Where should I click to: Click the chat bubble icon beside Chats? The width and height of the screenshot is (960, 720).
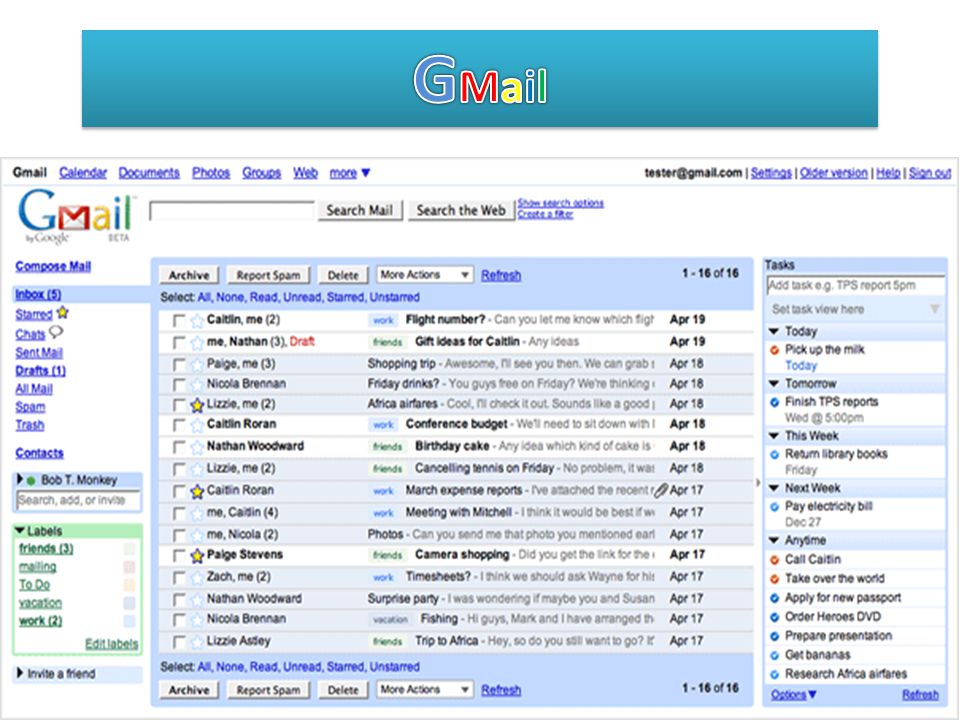click(x=56, y=332)
